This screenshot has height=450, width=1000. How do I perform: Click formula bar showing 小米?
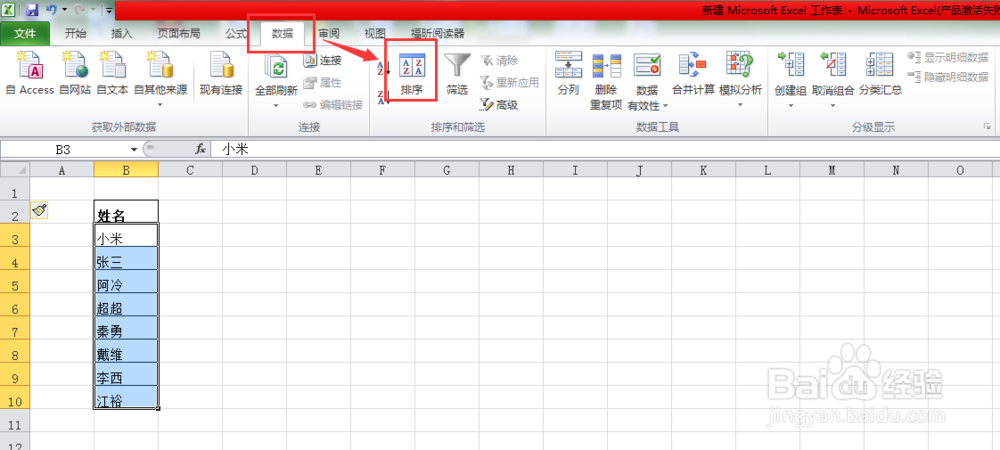pos(605,149)
